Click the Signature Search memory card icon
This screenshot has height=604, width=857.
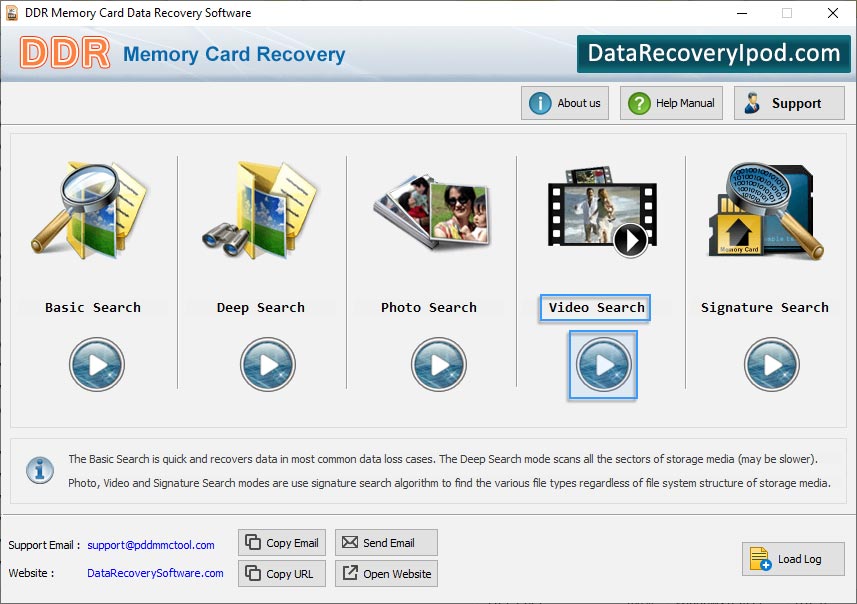(x=766, y=210)
